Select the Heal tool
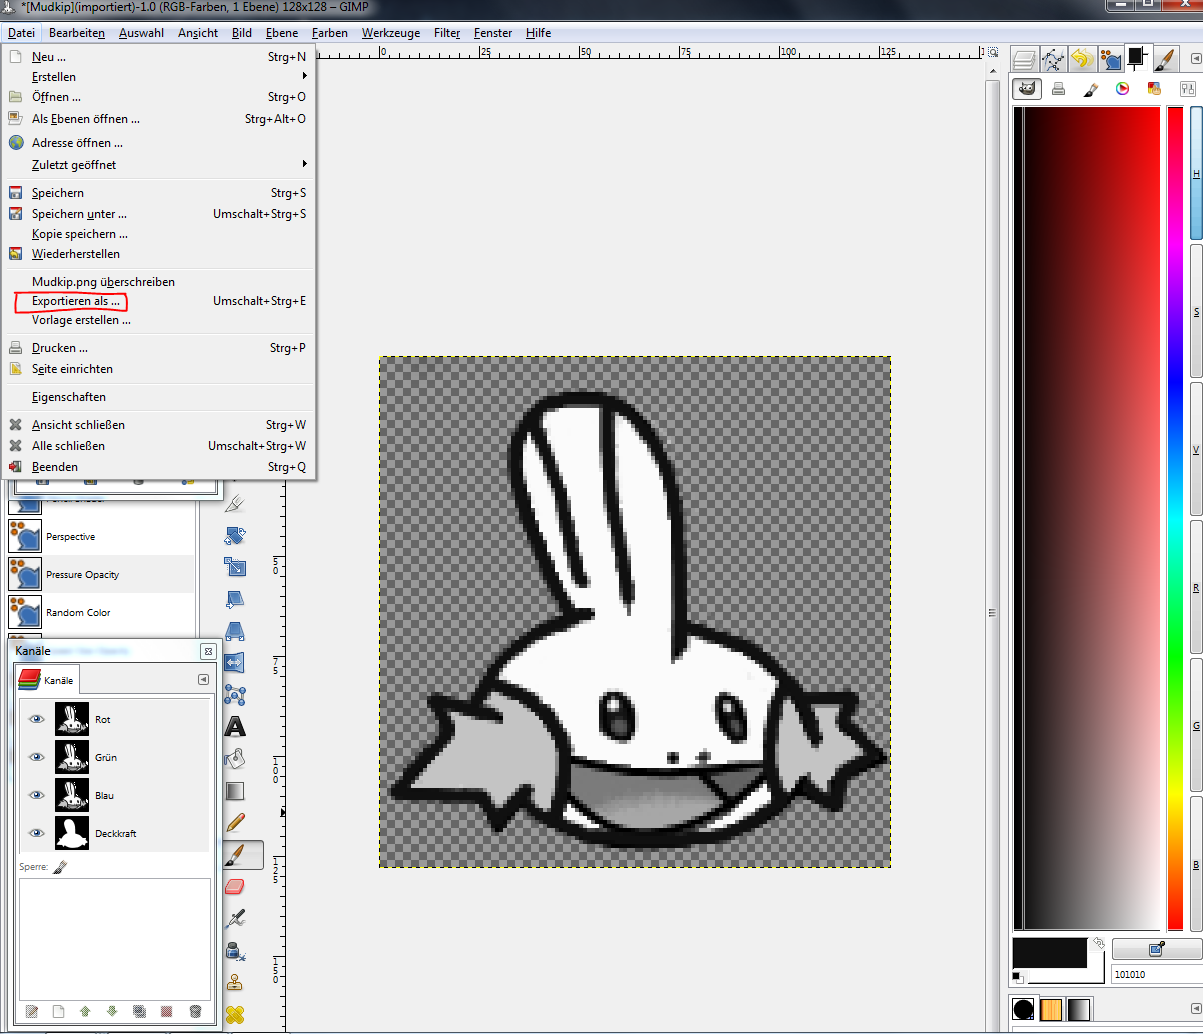Screen dimensions: 1203x1034 (235, 1014)
